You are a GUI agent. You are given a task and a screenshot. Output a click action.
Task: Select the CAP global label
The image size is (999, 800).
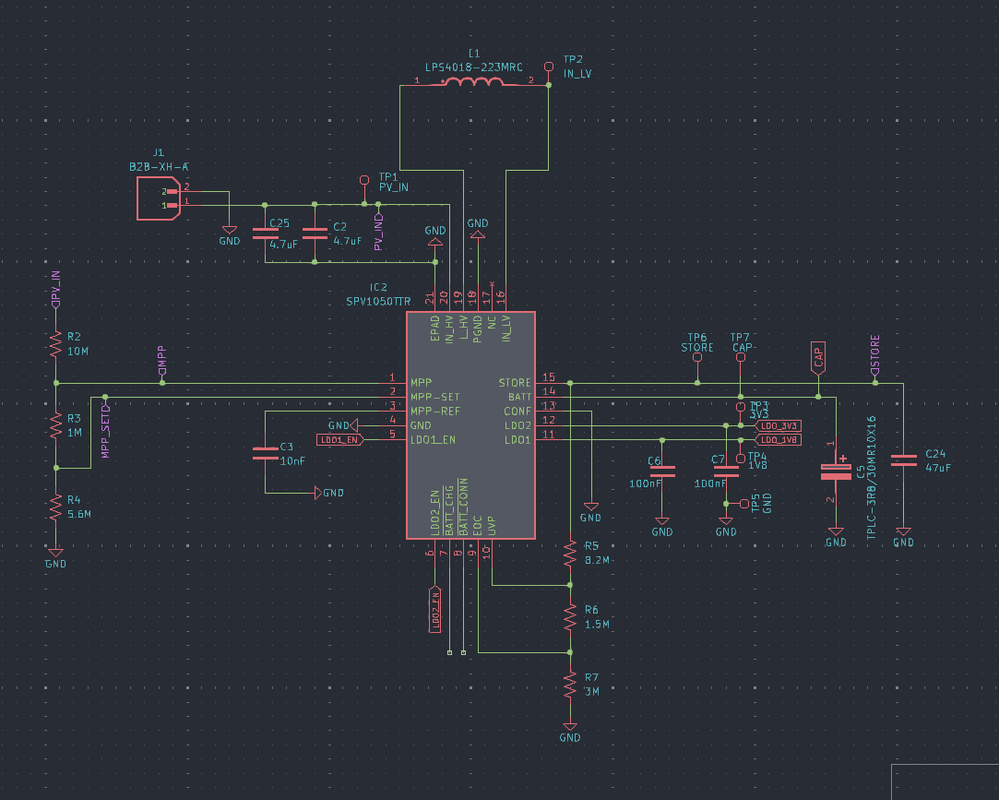tap(819, 359)
